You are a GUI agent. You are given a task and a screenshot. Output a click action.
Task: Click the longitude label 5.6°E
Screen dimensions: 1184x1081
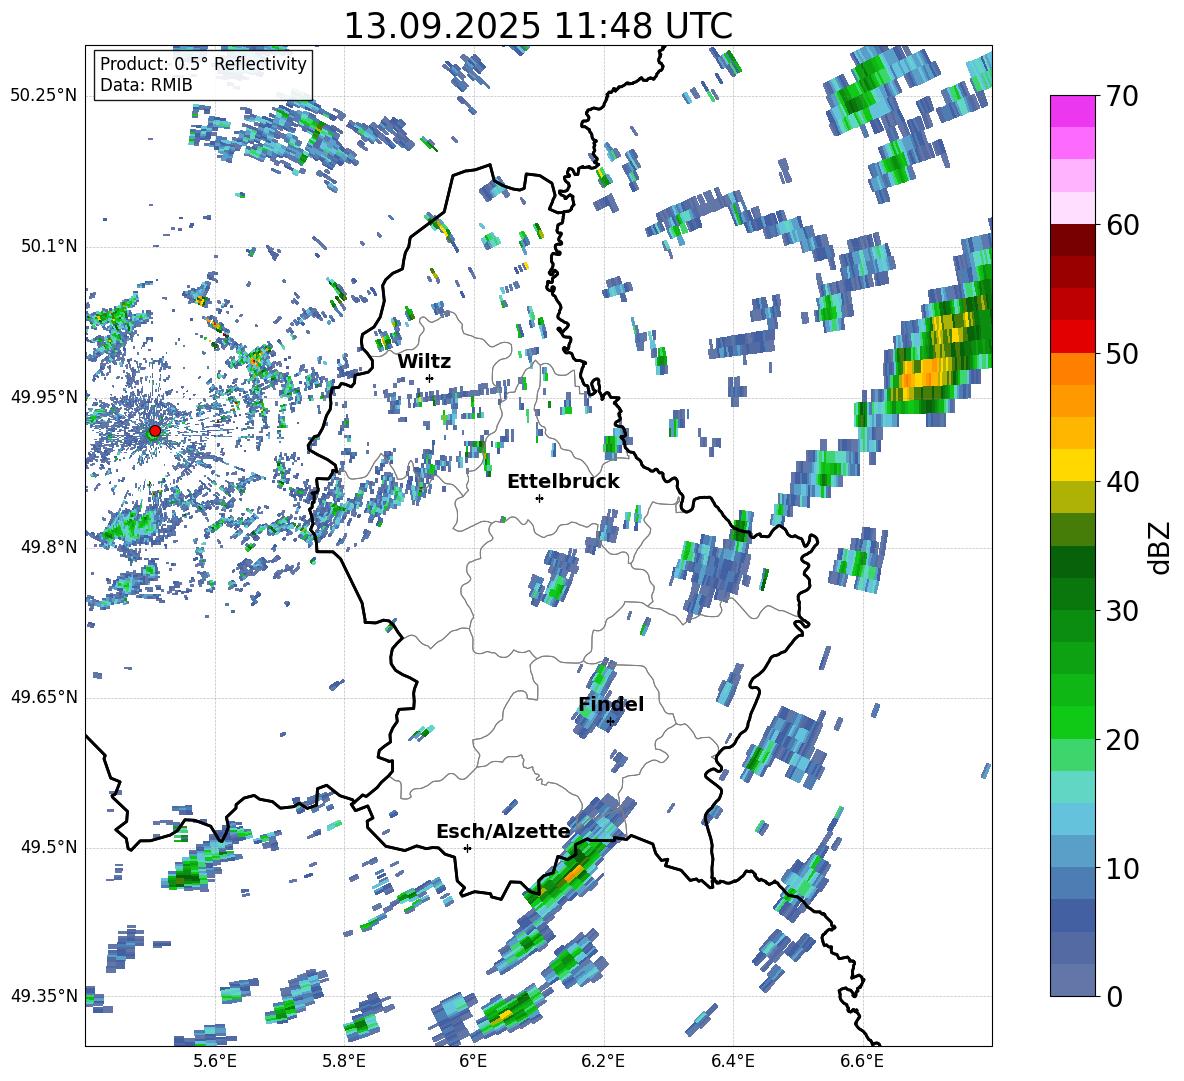214,1061
